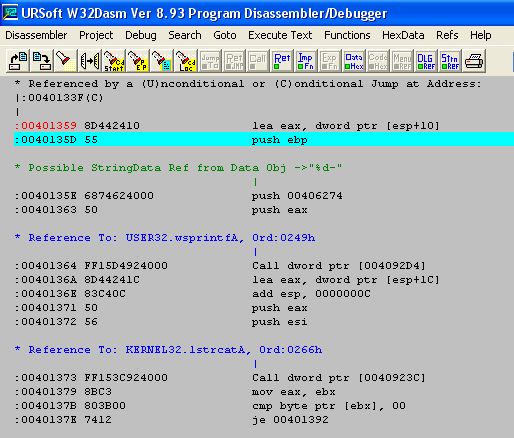The width and height of the screenshot is (514, 438).
Task: Click the add esp, 0000000C line
Action: pyautogui.click(x=193, y=293)
